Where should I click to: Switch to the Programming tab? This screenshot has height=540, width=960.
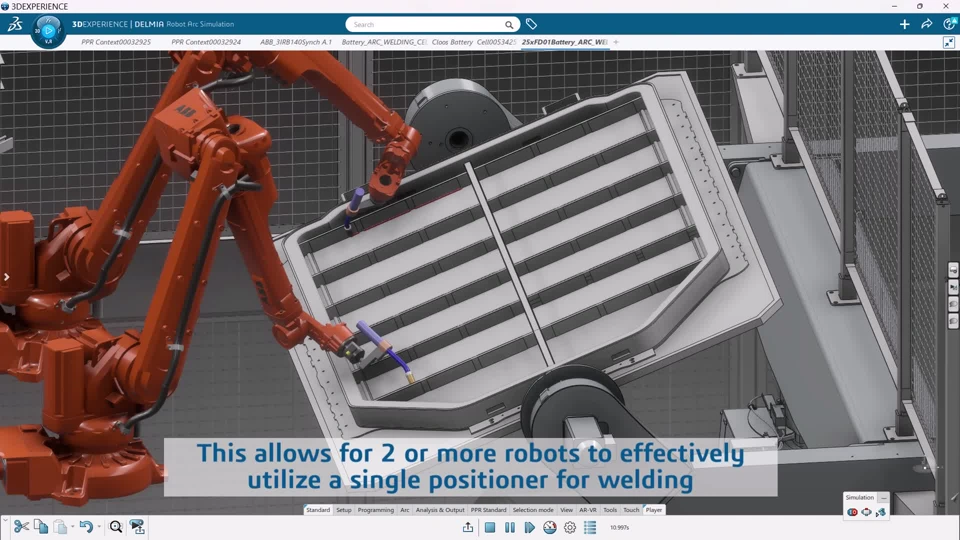(376, 509)
